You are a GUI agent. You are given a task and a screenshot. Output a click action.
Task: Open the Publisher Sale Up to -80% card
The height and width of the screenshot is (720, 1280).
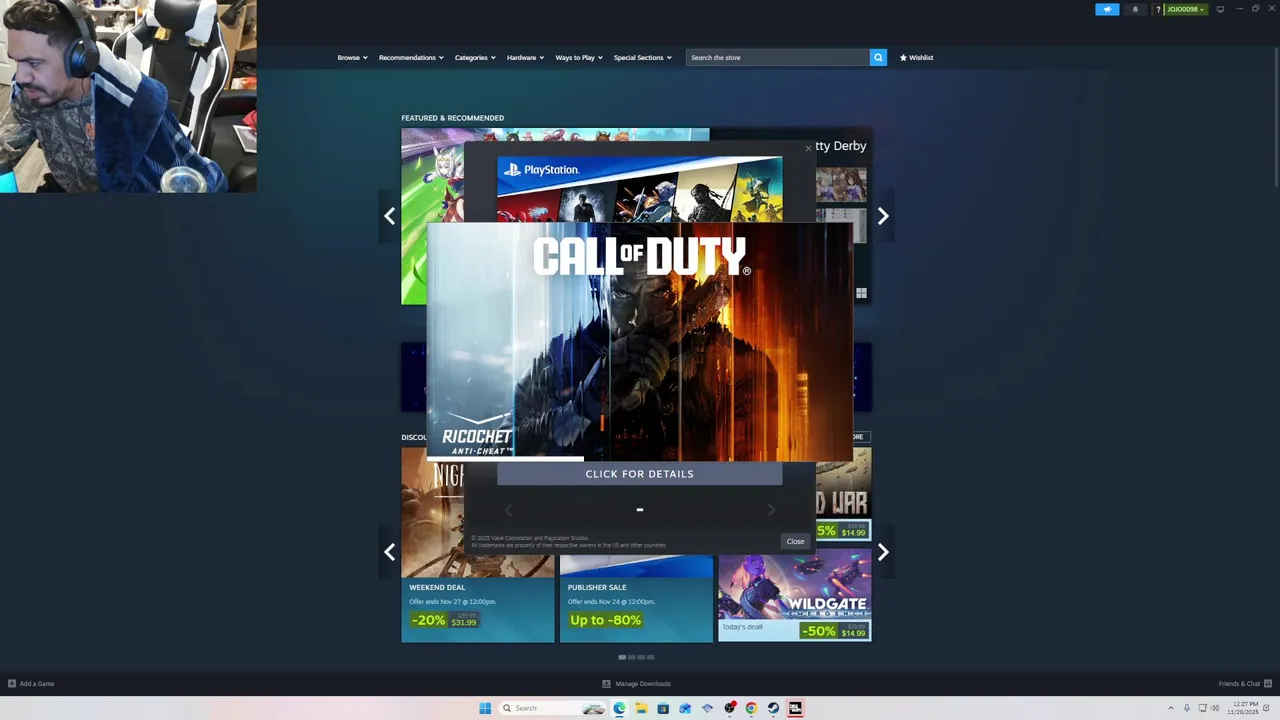(x=636, y=610)
